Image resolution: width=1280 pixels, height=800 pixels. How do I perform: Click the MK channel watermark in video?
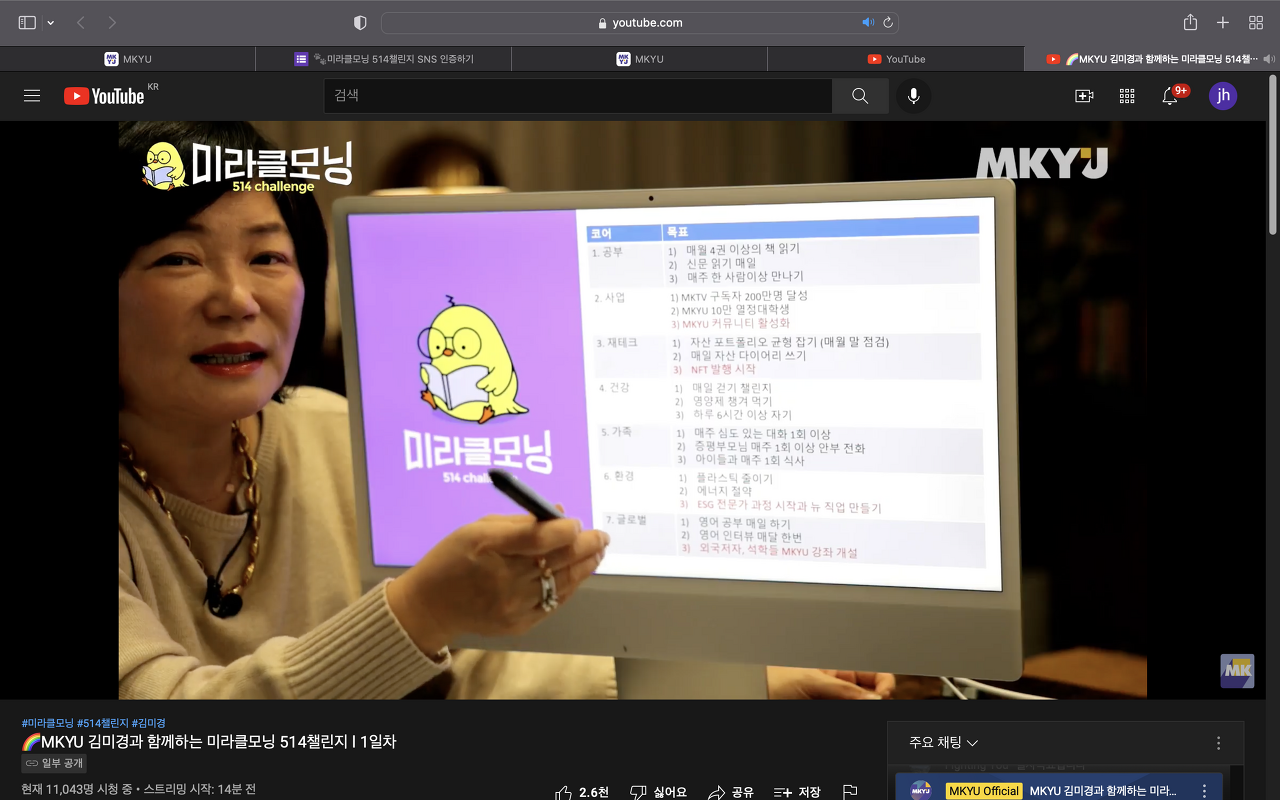1237,671
